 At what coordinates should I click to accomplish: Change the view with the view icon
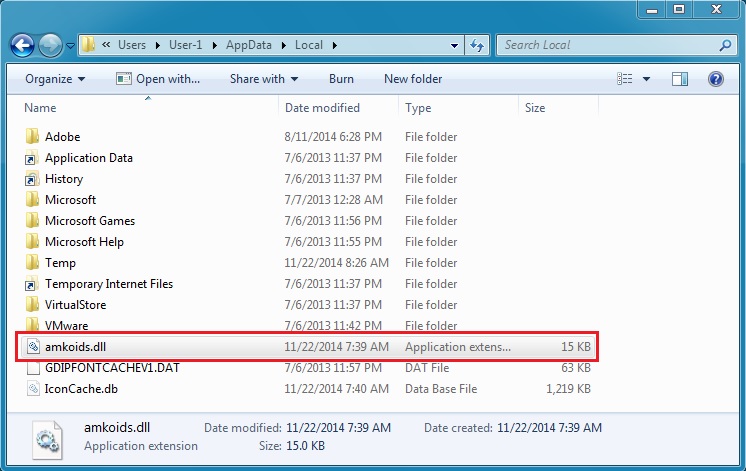[625, 78]
